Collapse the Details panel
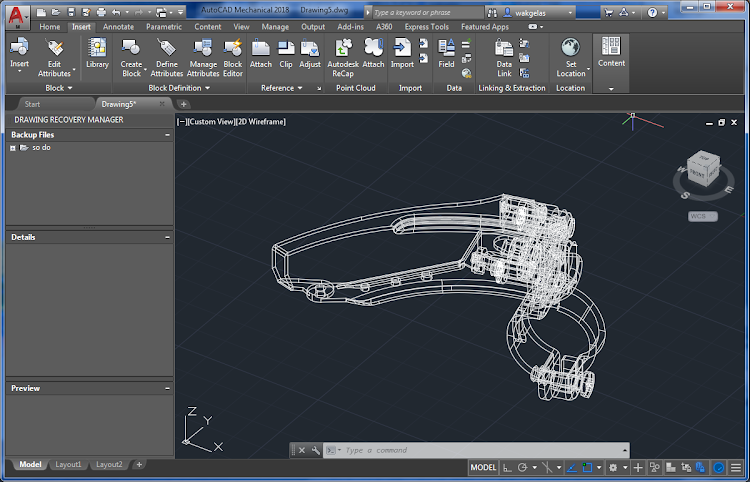This screenshot has width=750, height=482. click(166, 237)
